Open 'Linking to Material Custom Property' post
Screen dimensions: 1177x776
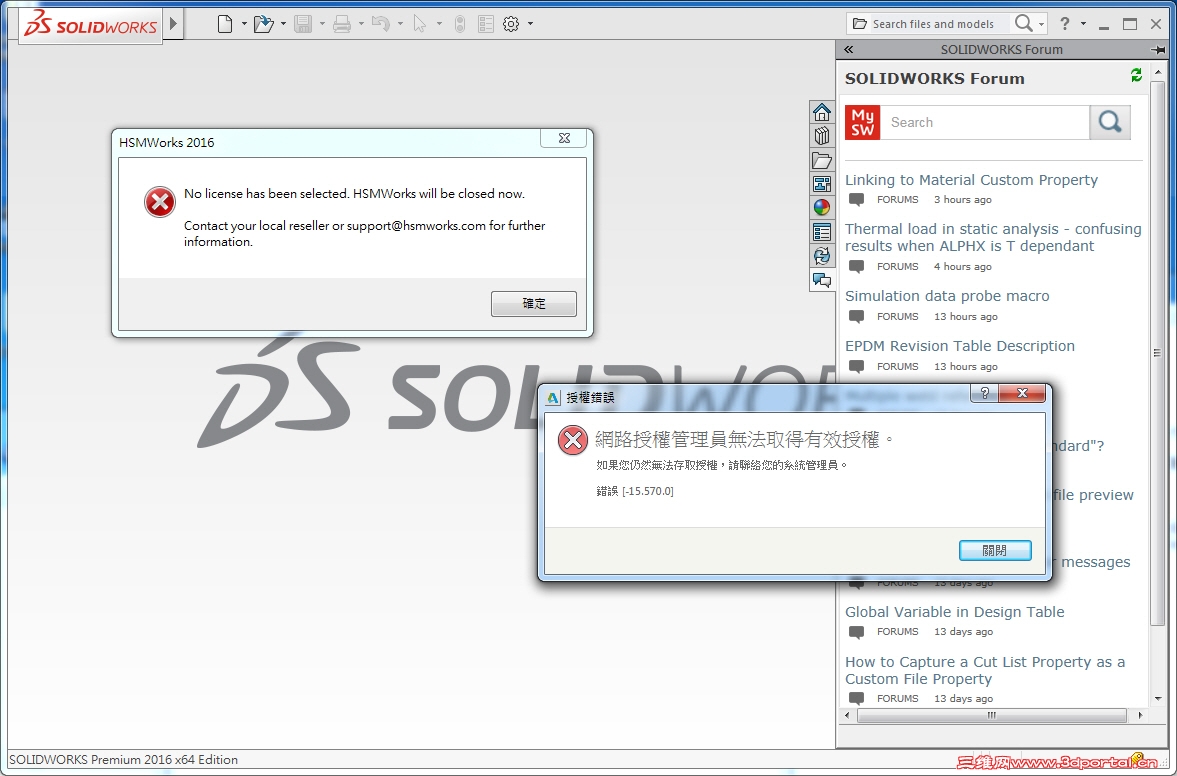tap(971, 180)
